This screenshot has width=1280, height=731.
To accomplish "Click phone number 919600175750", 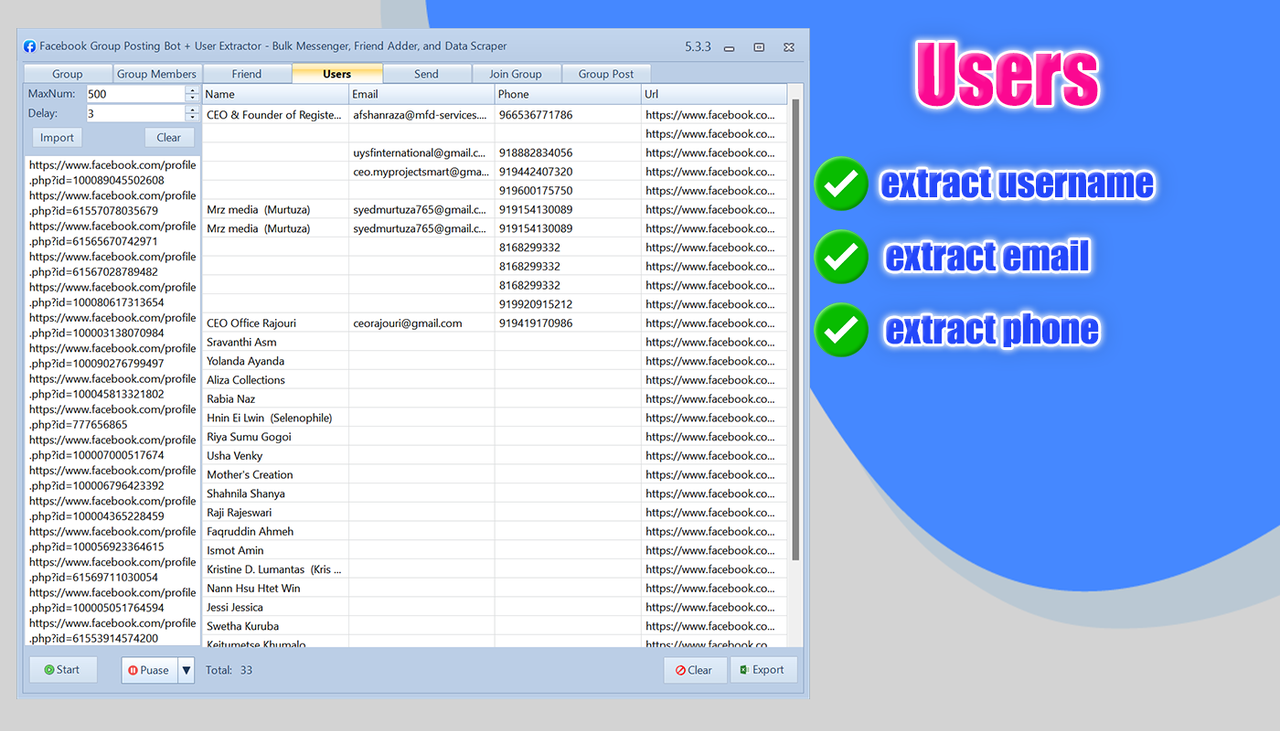I will click(536, 191).
